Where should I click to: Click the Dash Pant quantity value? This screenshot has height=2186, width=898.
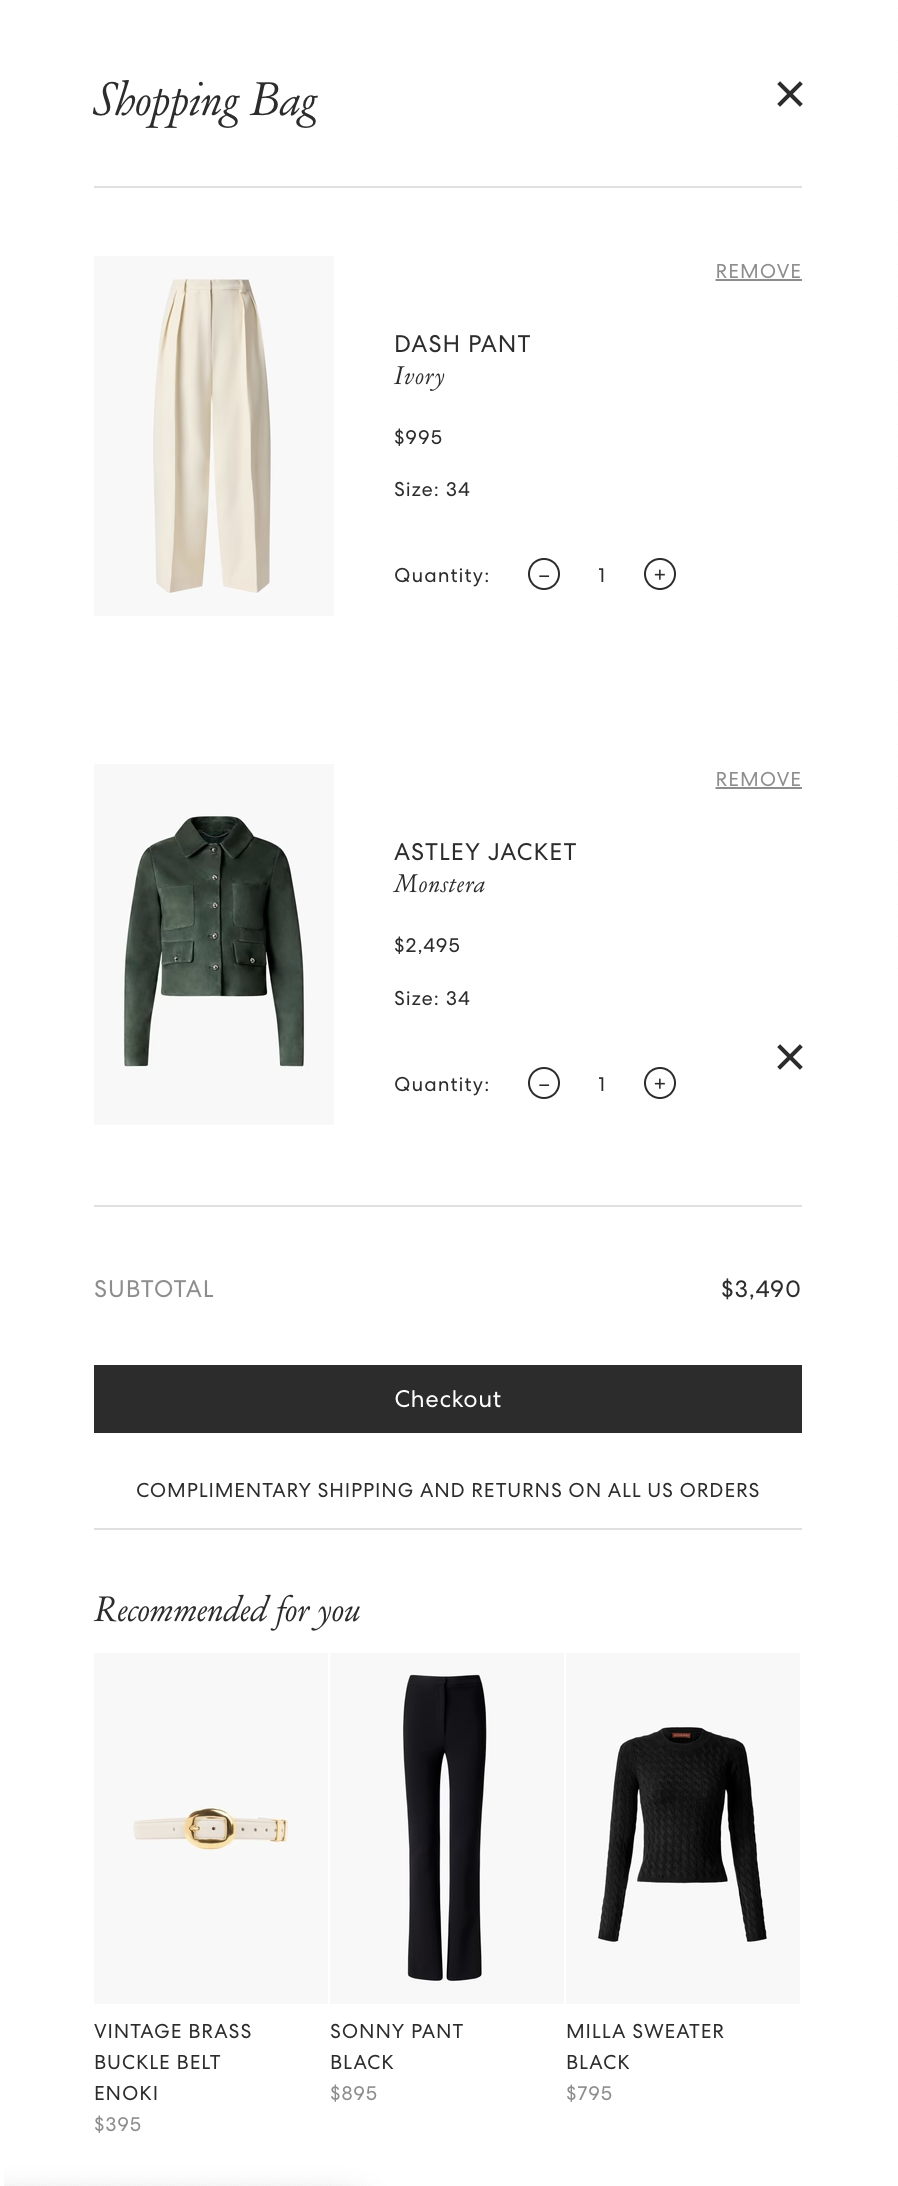point(602,575)
